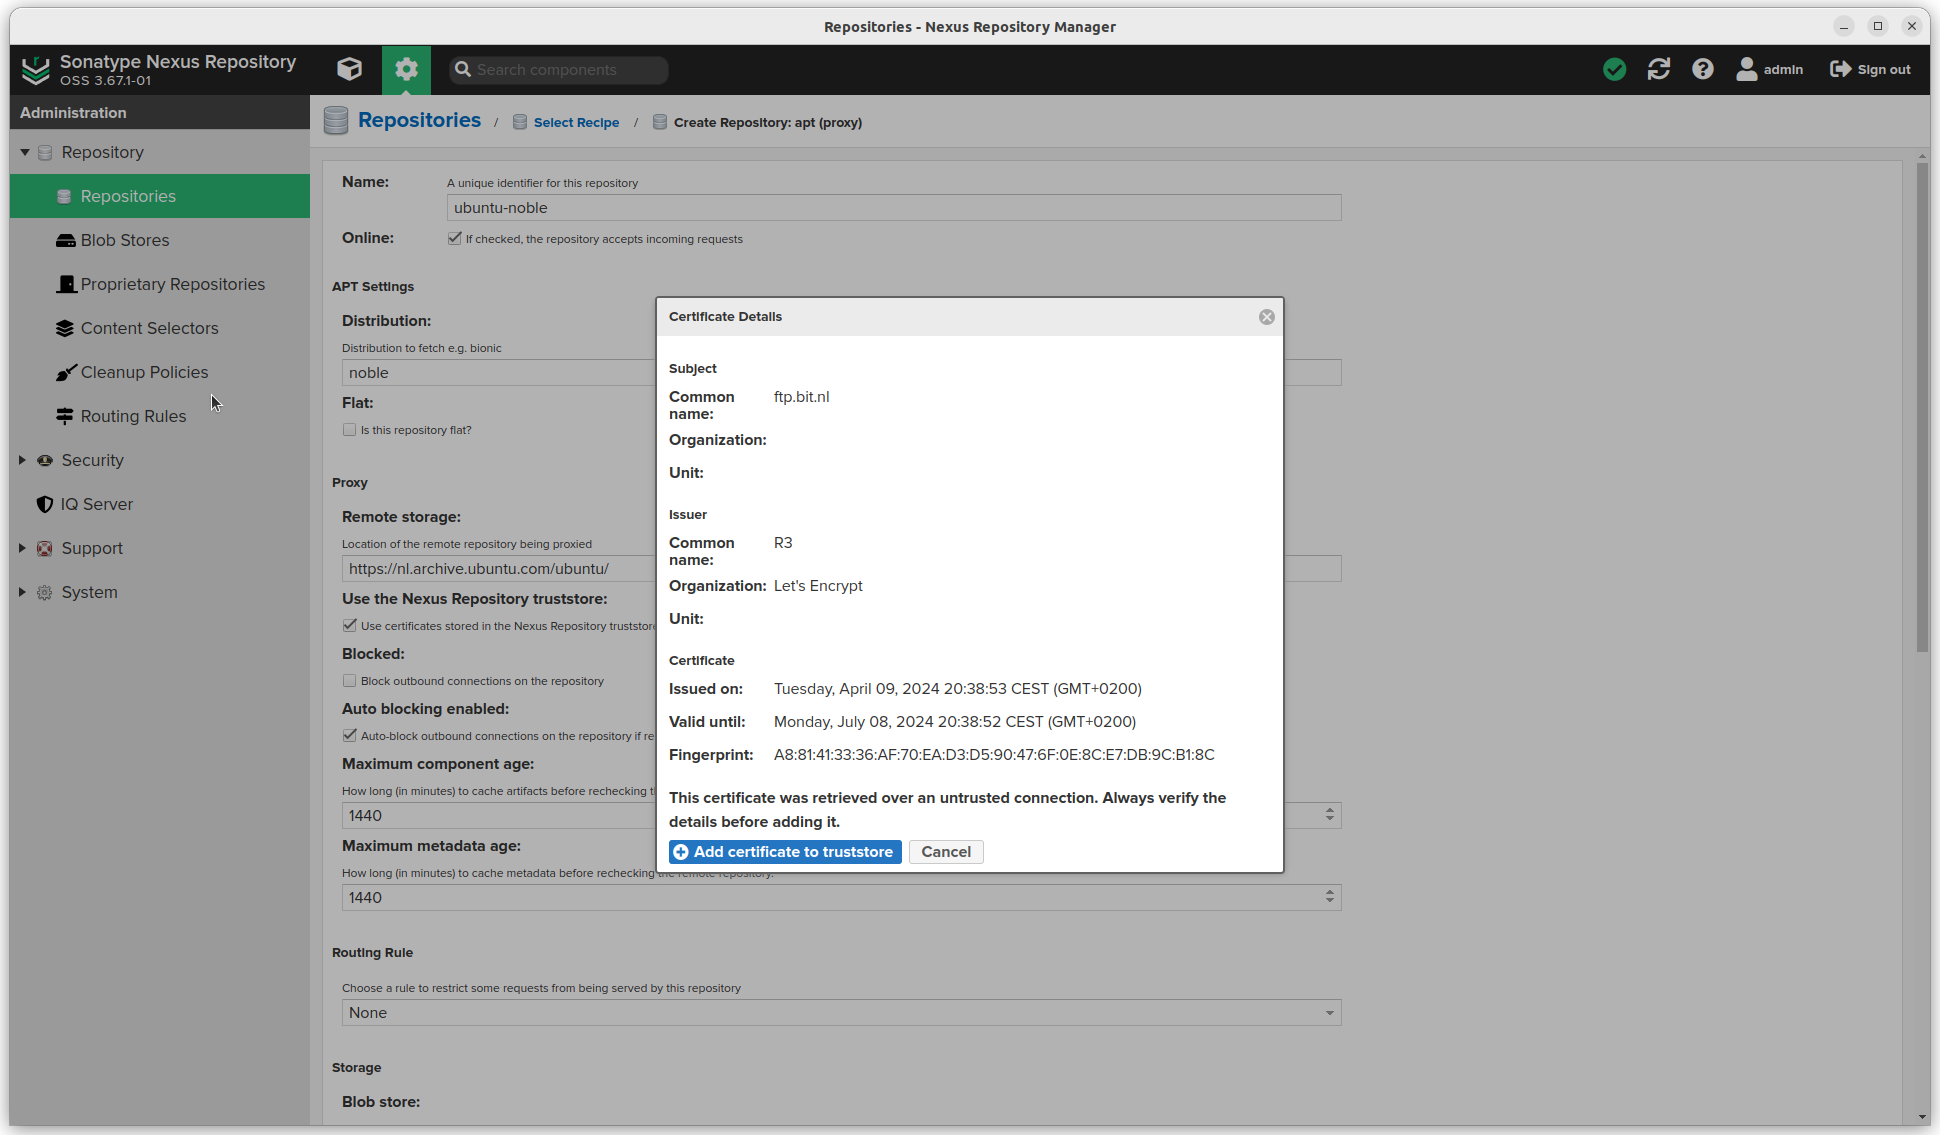Click the search magnifier icon
The image size is (1940, 1135).
pos(463,70)
